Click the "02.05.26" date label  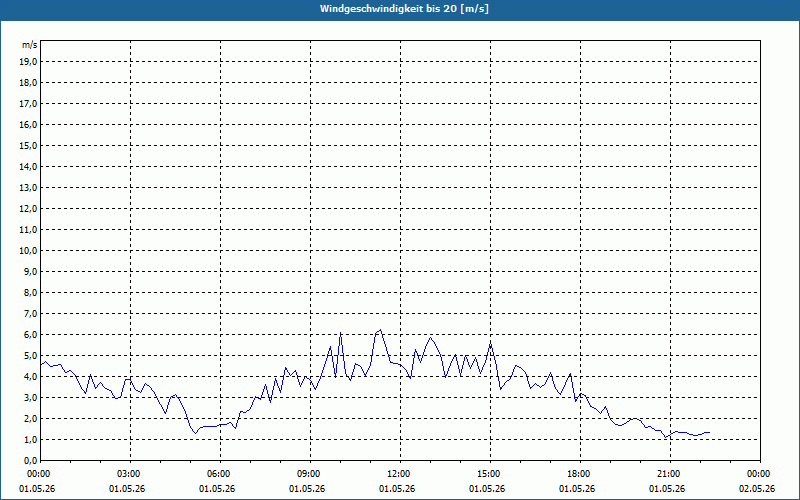757,489
